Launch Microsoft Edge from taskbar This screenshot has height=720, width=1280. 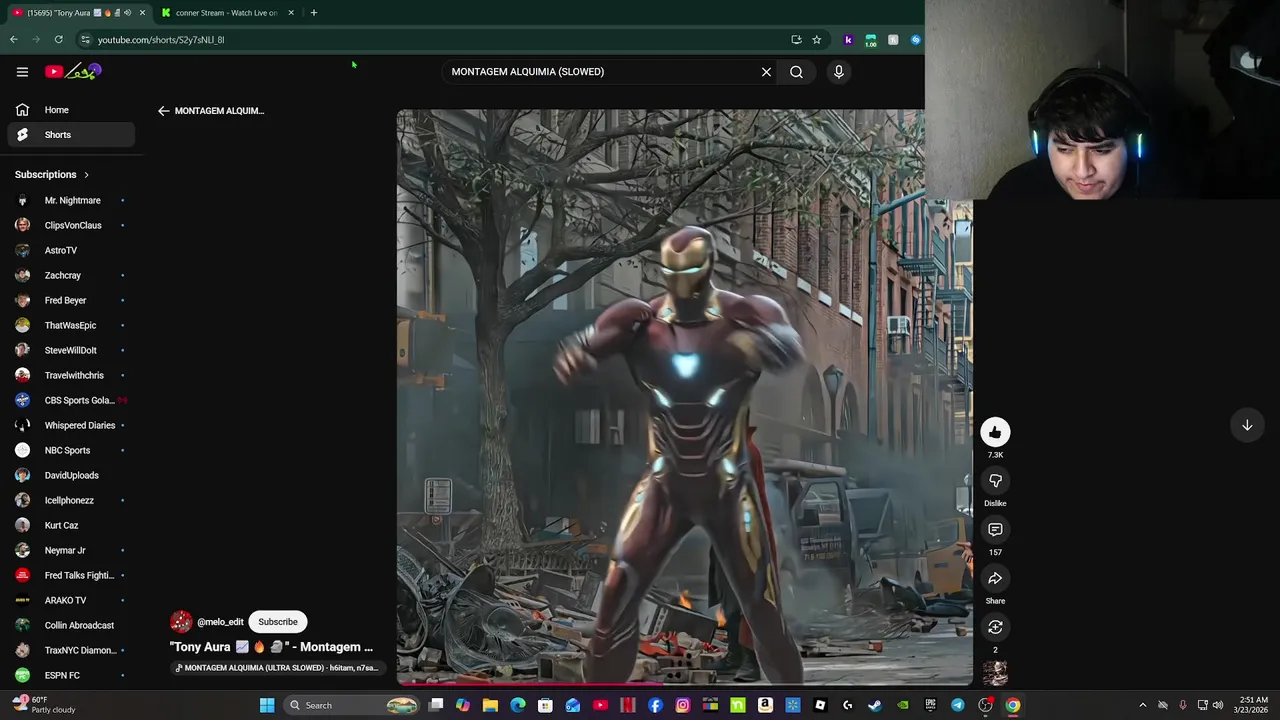tap(518, 705)
